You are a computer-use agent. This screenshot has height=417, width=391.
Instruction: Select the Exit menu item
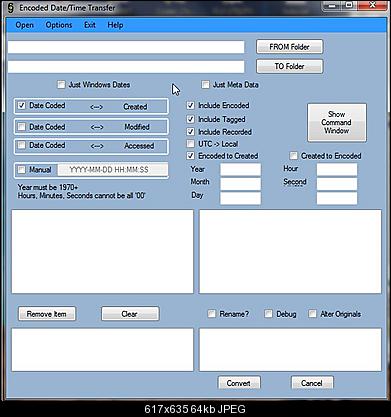click(90, 25)
